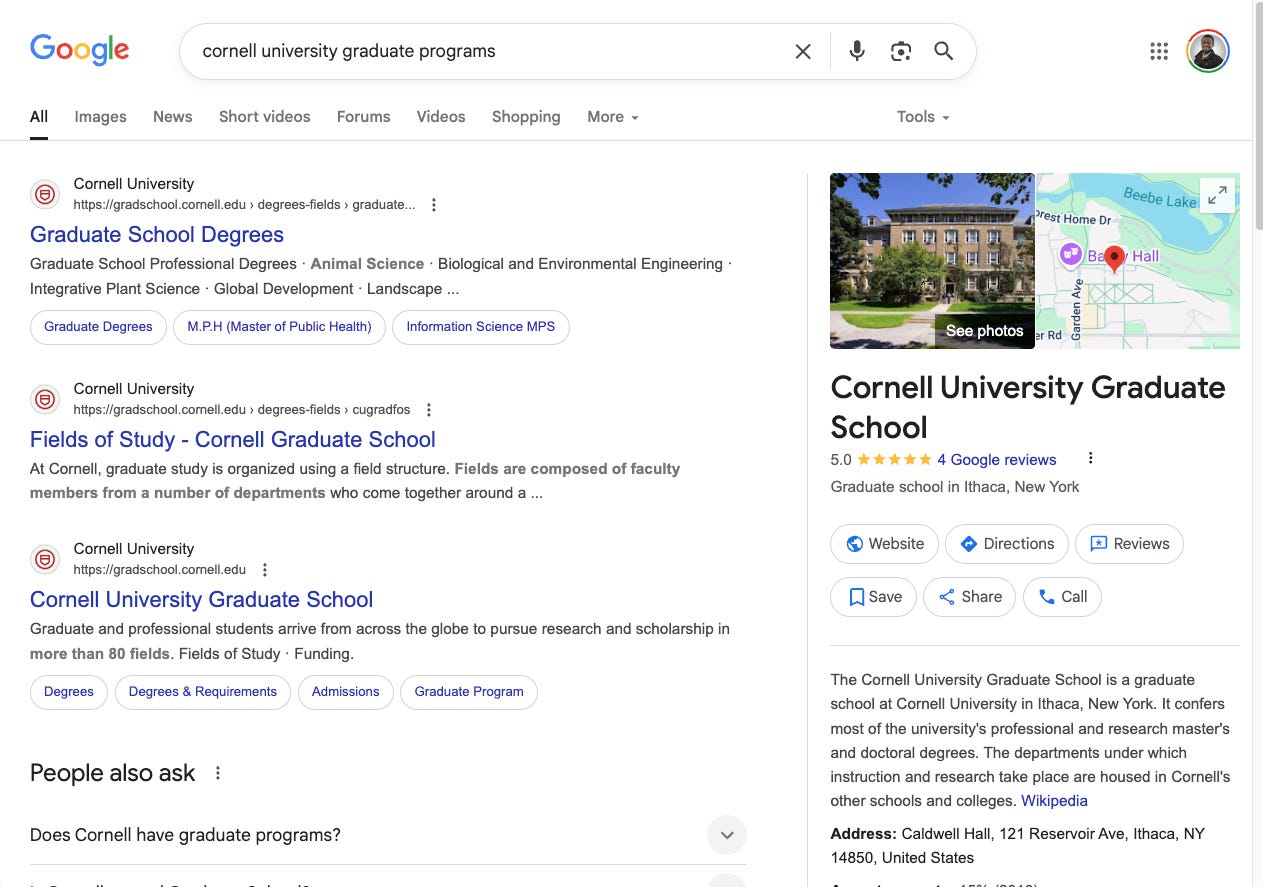
Task: Open the Google account profile avatar
Action: (x=1208, y=51)
